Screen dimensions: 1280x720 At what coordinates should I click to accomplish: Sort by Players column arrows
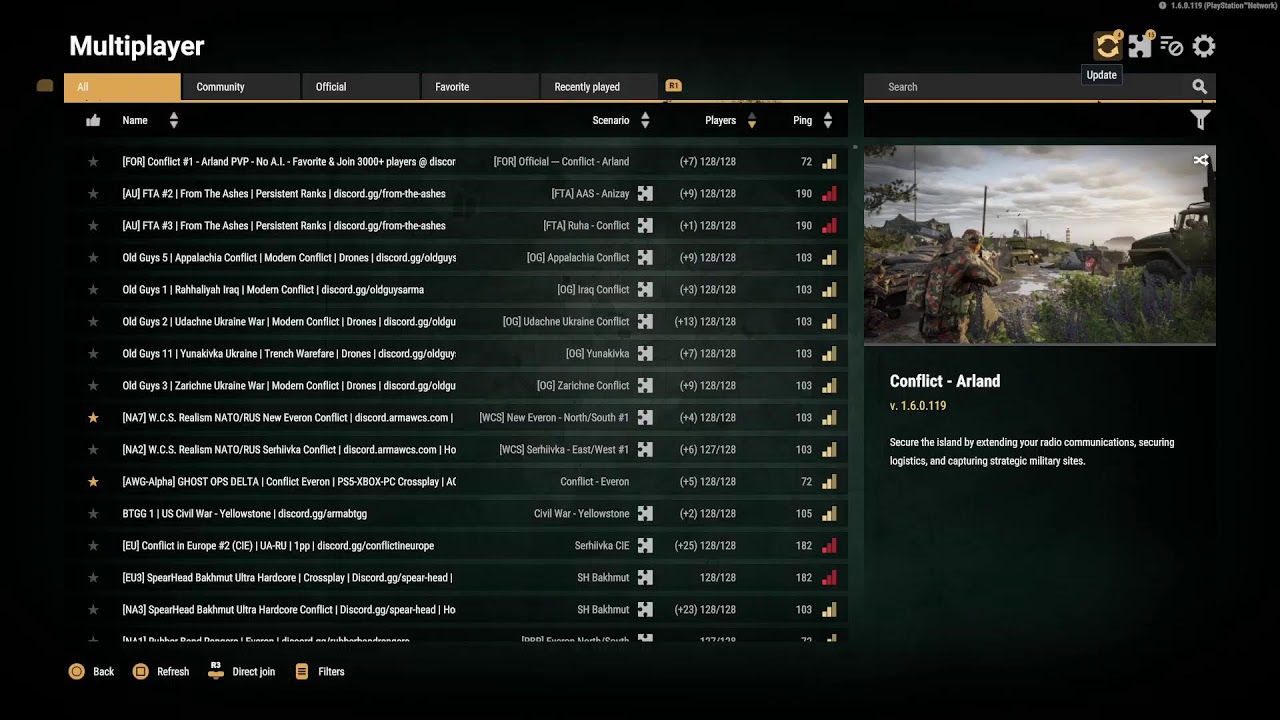(751, 120)
